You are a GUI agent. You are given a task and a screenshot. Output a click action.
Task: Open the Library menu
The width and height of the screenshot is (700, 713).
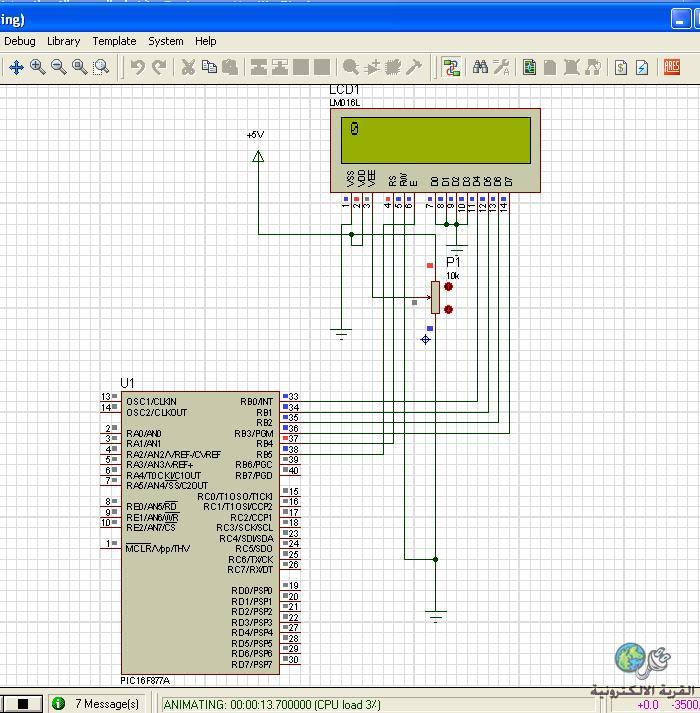[x=64, y=41]
